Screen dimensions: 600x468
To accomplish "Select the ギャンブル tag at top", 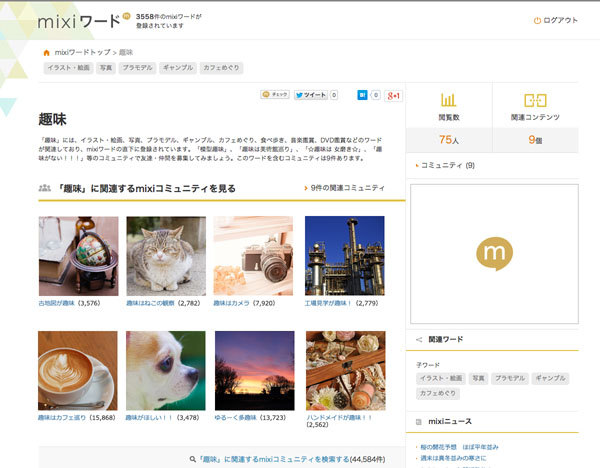I will coord(178,67).
